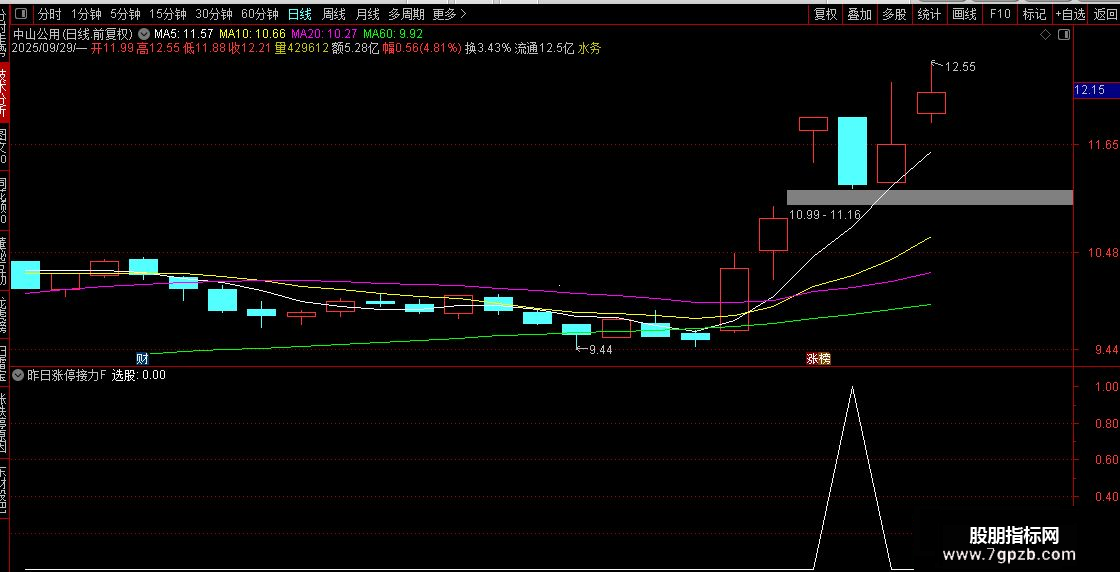
Task: Click the MA60: 9.92 label
Action: pos(393,34)
